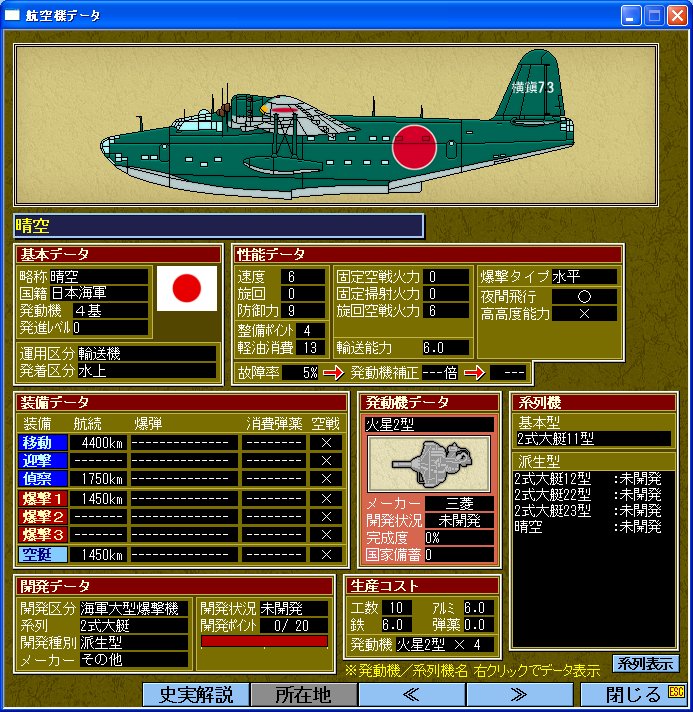Click the 軽油消費 13 value
Screen dimensions: 693x712
tap(311, 348)
